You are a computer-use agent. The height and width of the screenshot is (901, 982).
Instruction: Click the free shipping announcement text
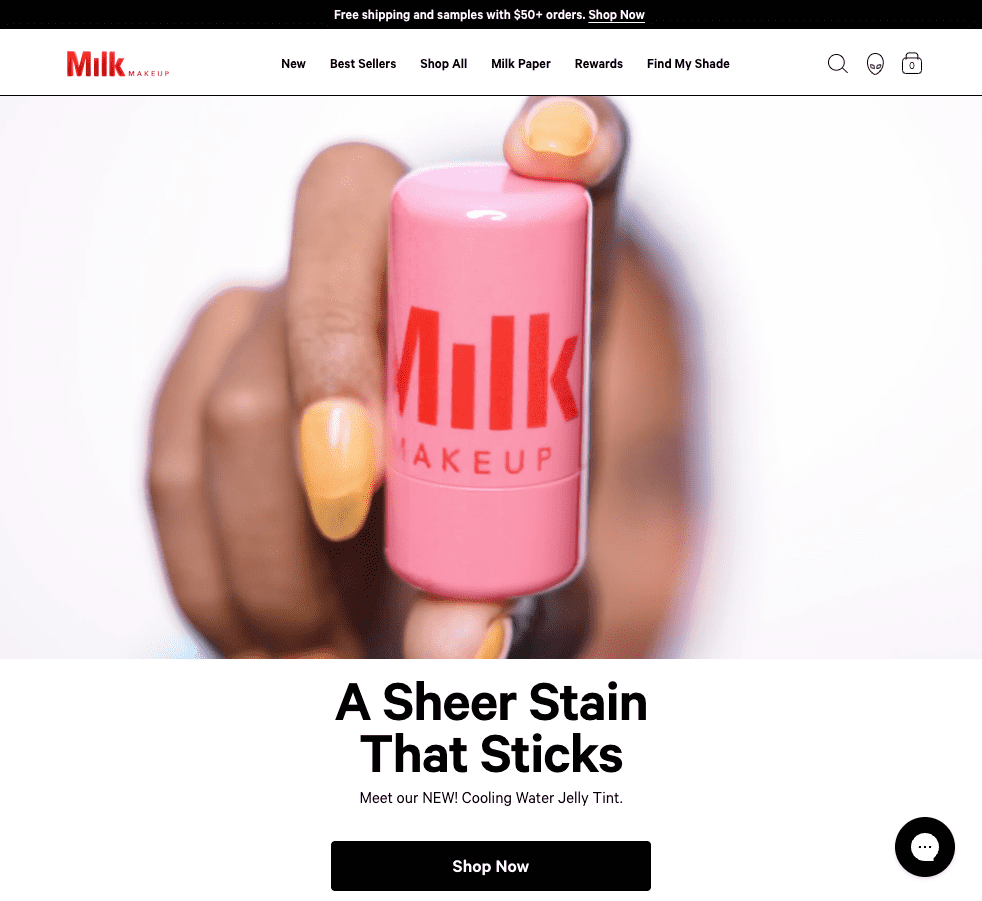[x=459, y=14]
